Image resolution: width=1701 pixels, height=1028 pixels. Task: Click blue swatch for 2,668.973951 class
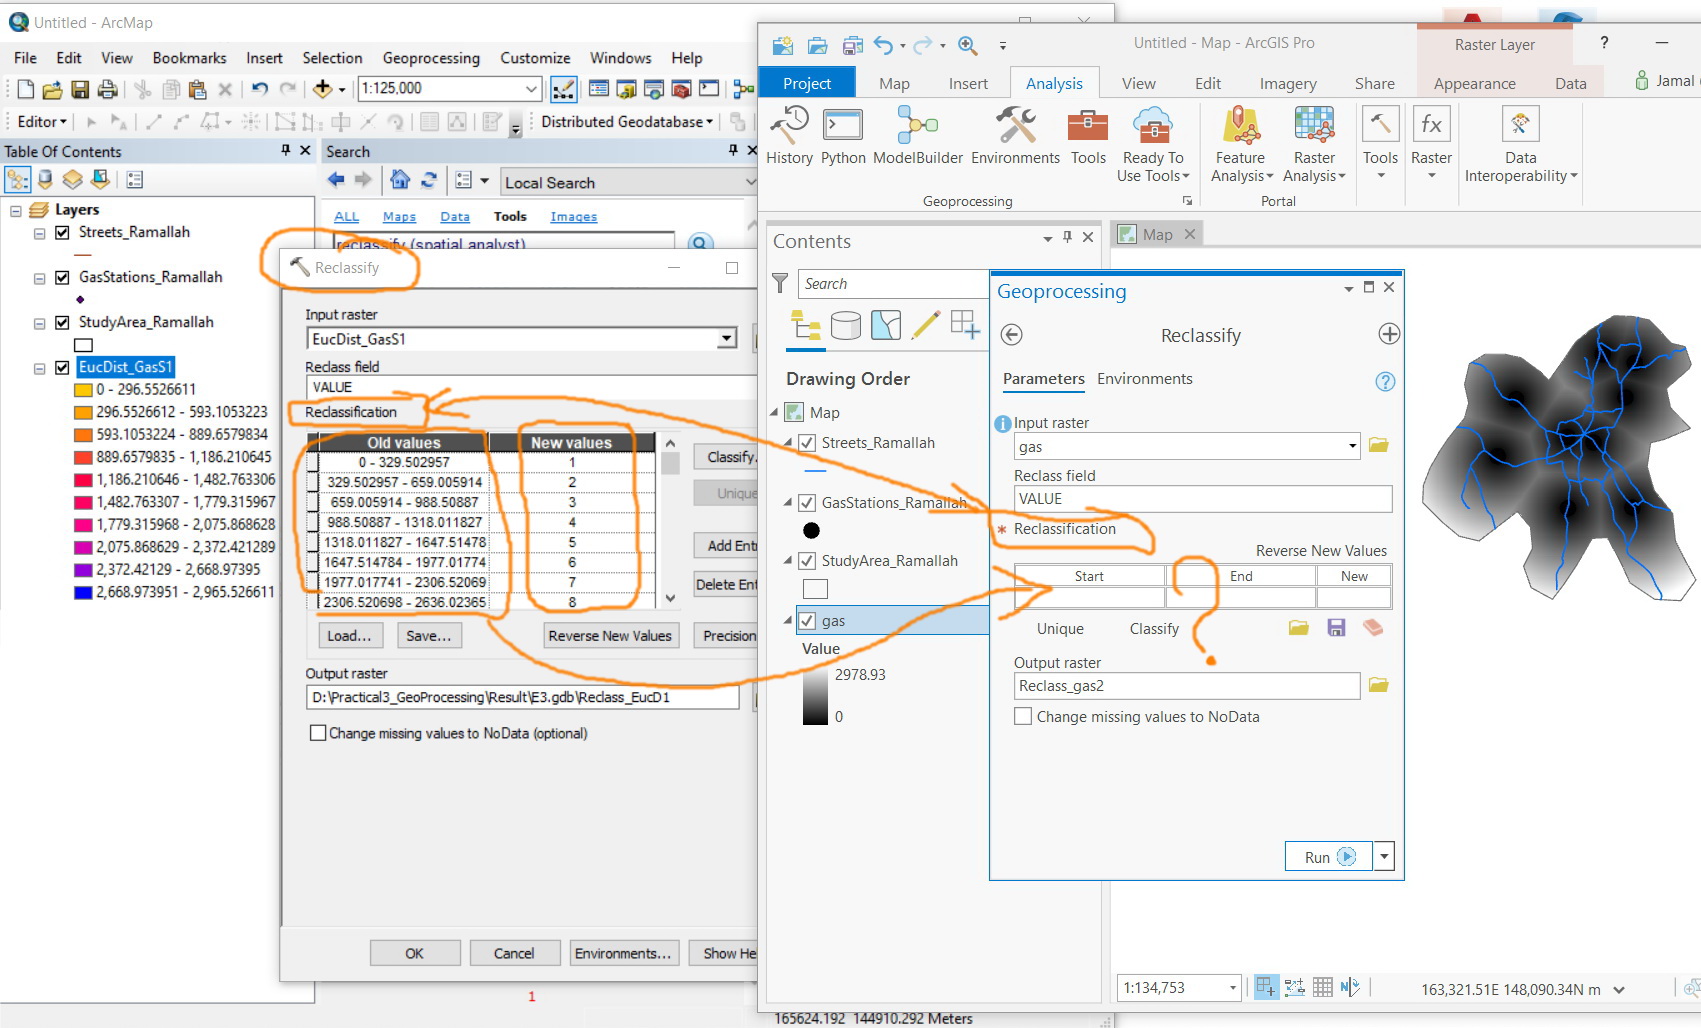point(83,592)
